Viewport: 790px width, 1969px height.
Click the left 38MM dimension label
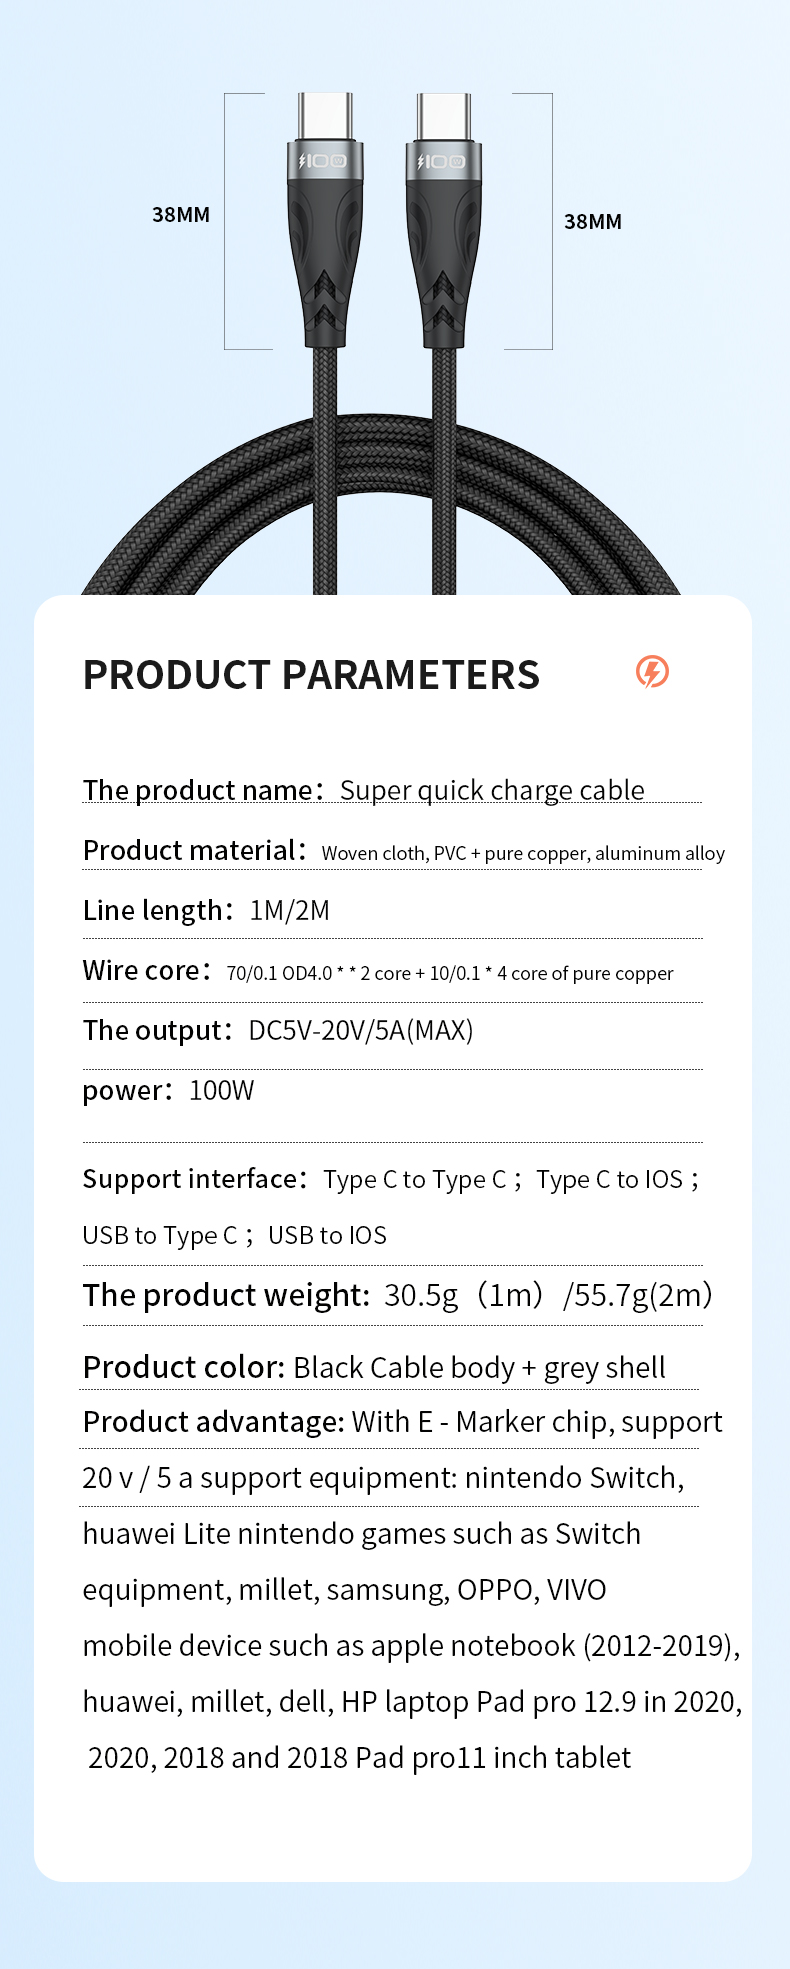pyautogui.click(x=181, y=215)
